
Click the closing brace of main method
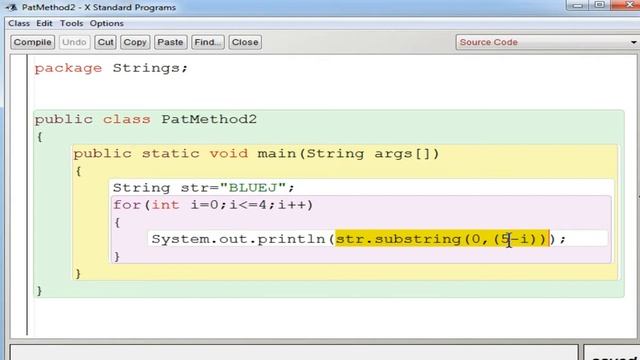[78, 273]
